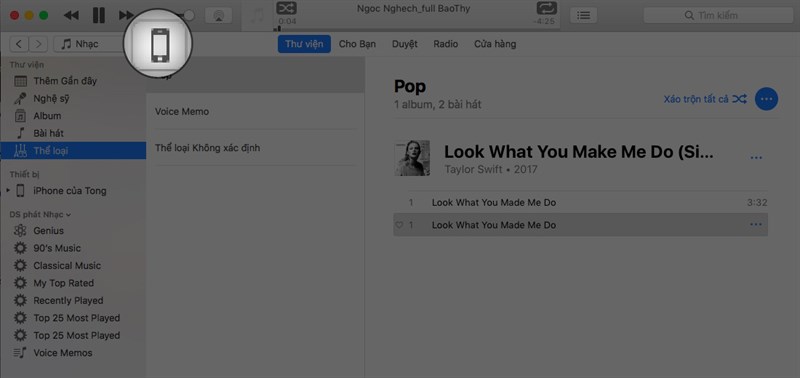Click the 0:04 elapsed time
Viewport: 800px width, 378px height.
pos(287,21)
